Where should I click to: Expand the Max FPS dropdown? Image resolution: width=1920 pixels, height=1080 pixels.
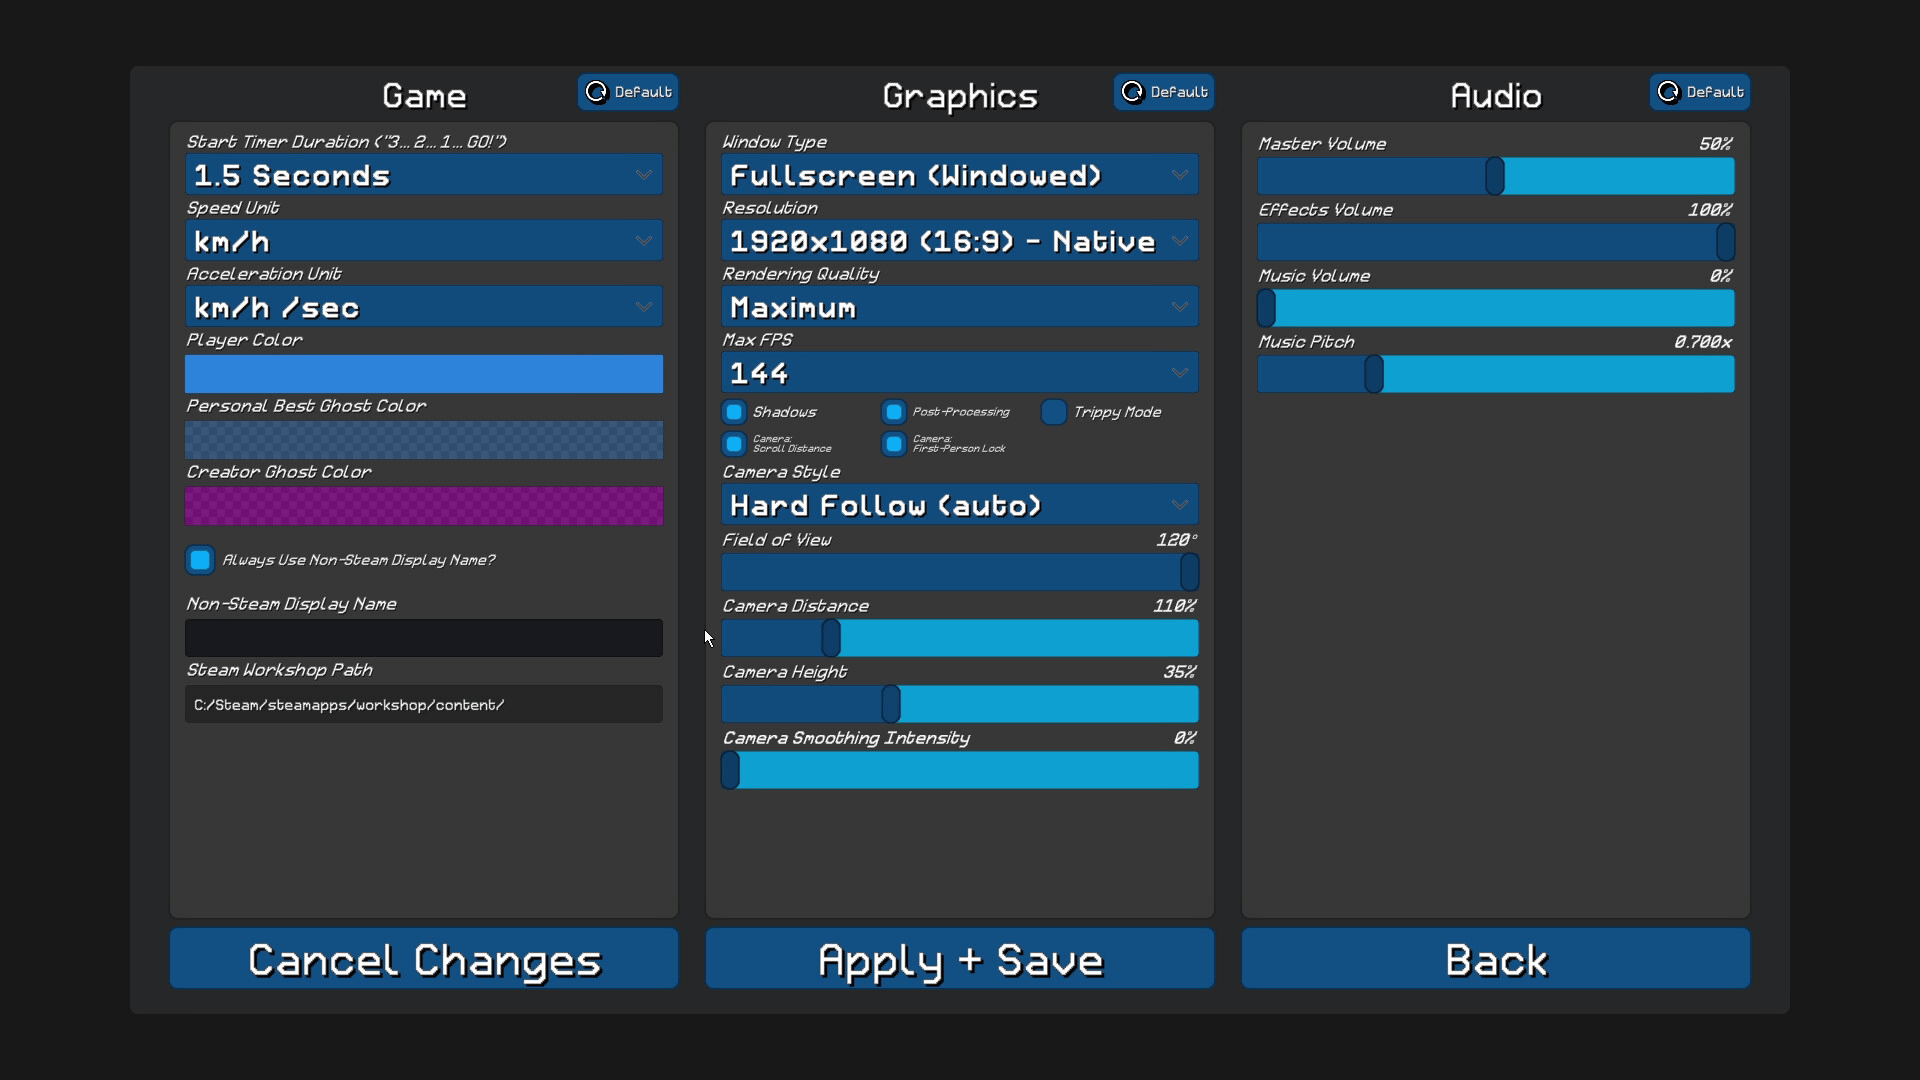[x=960, y=373]
